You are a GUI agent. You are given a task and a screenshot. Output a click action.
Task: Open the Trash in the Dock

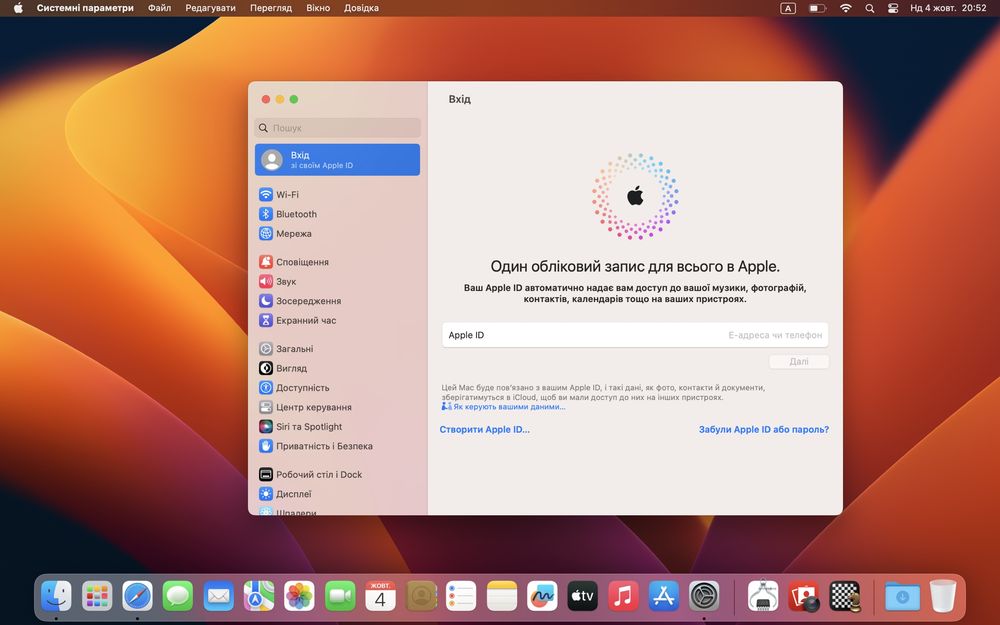click(943, 596)
